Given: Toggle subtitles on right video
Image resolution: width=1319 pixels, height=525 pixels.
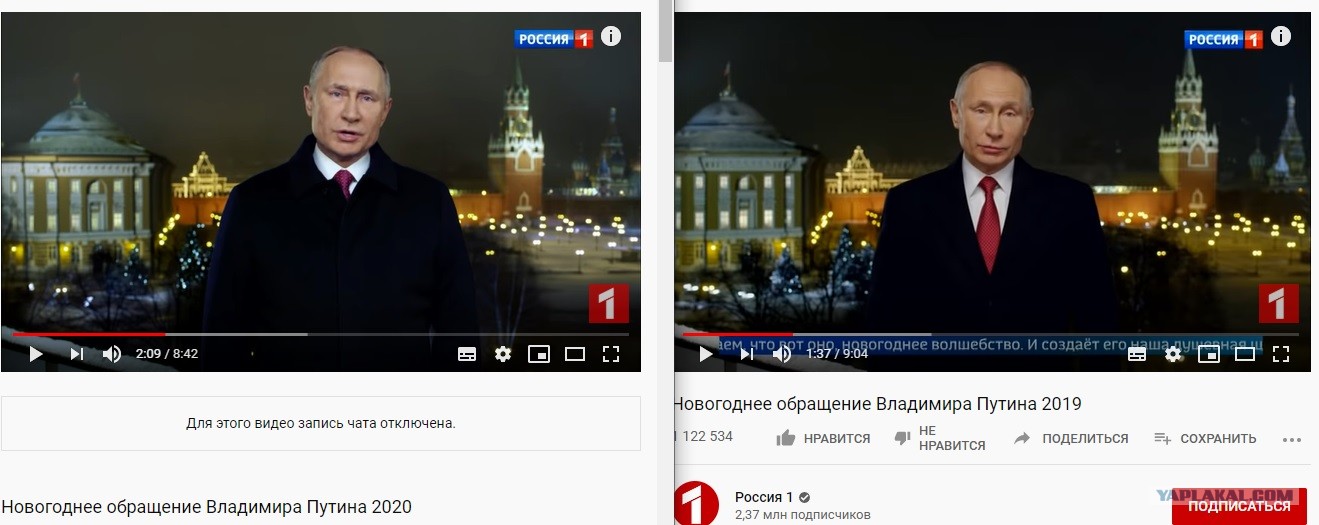Looking at the screenshot, I should pos(1137,354).
